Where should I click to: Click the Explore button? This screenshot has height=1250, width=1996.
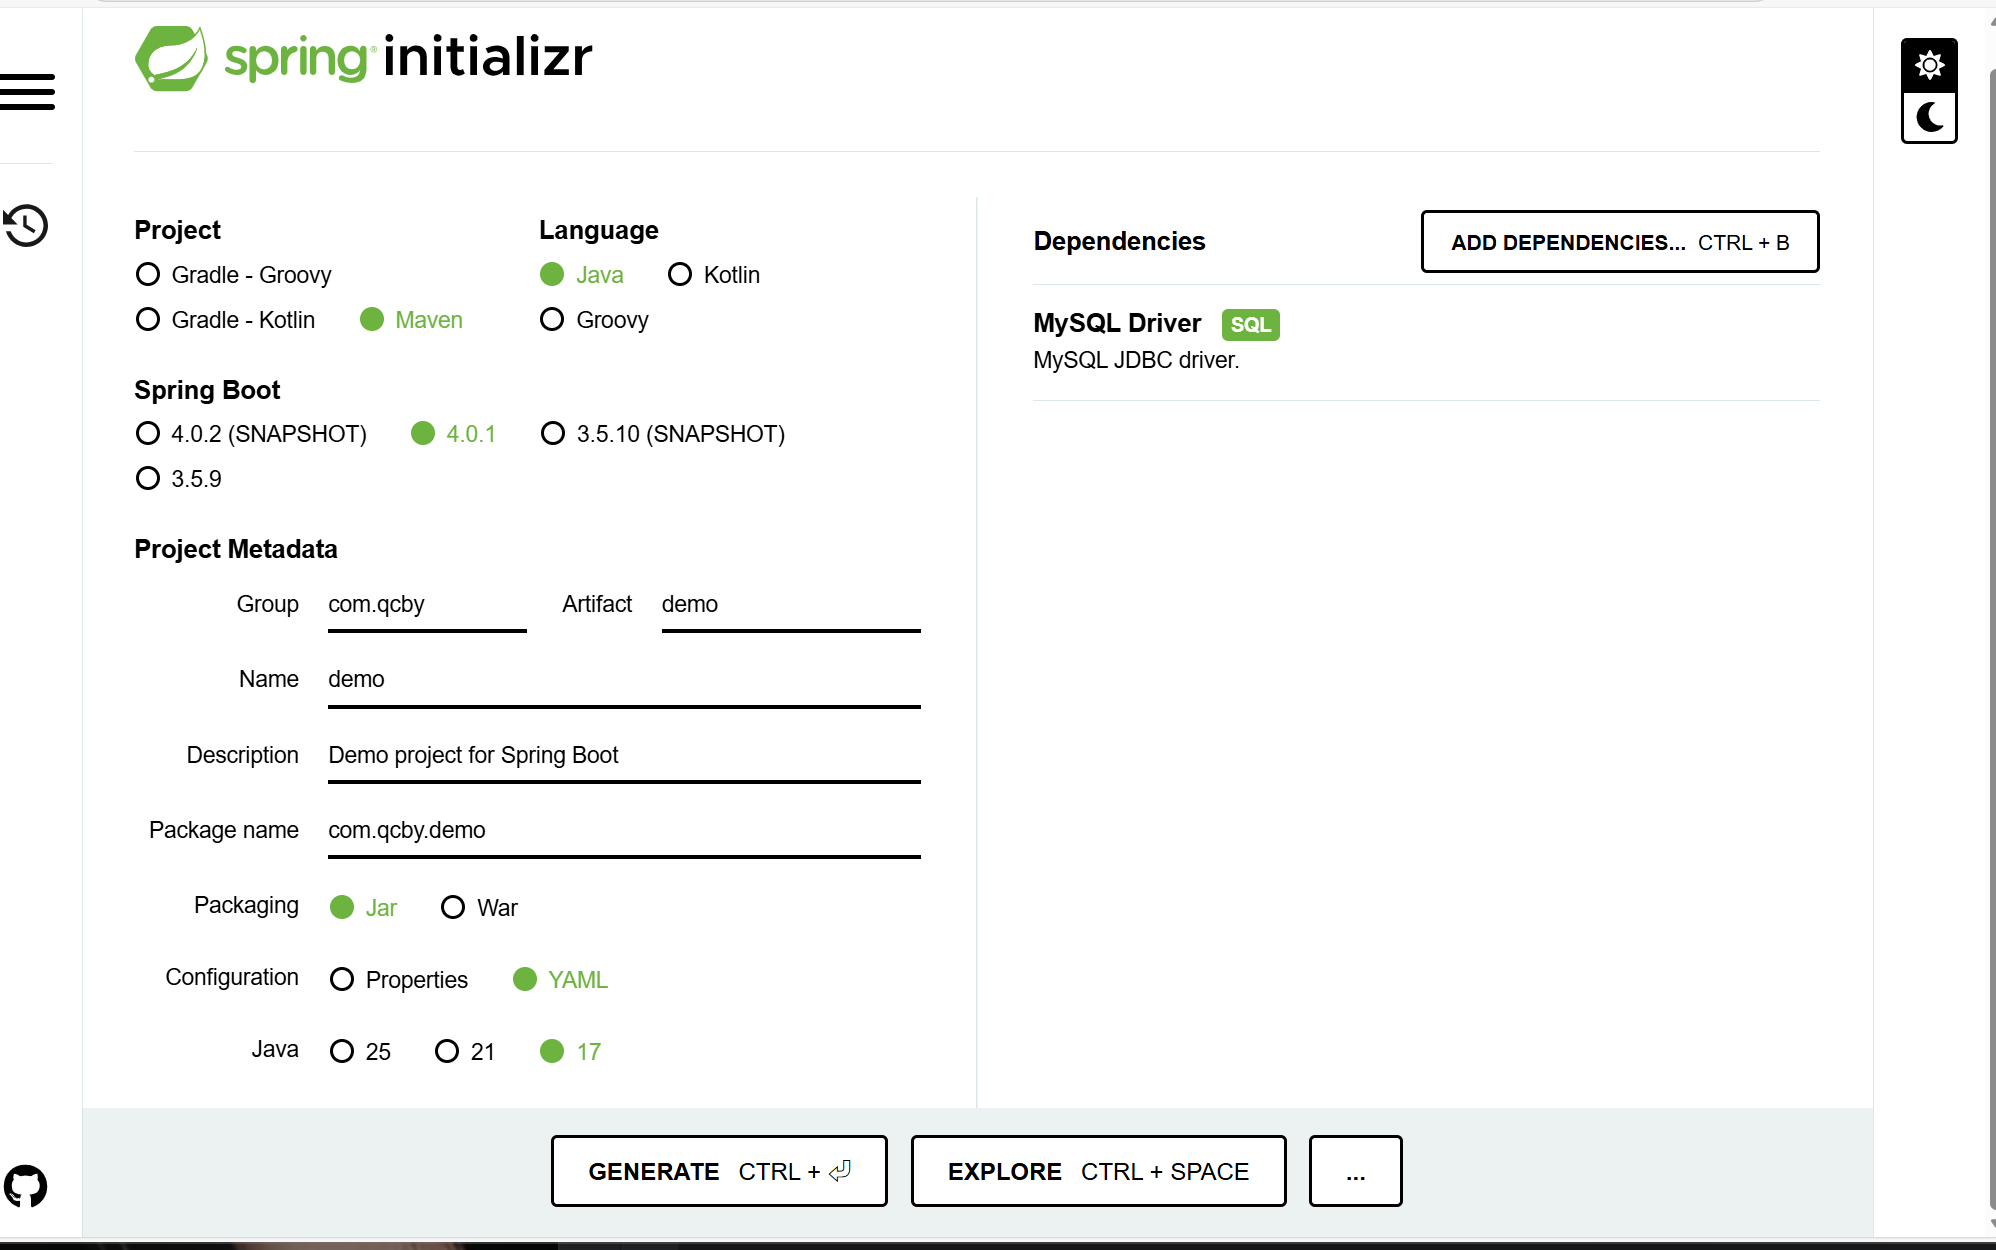pos(1098,1171)
